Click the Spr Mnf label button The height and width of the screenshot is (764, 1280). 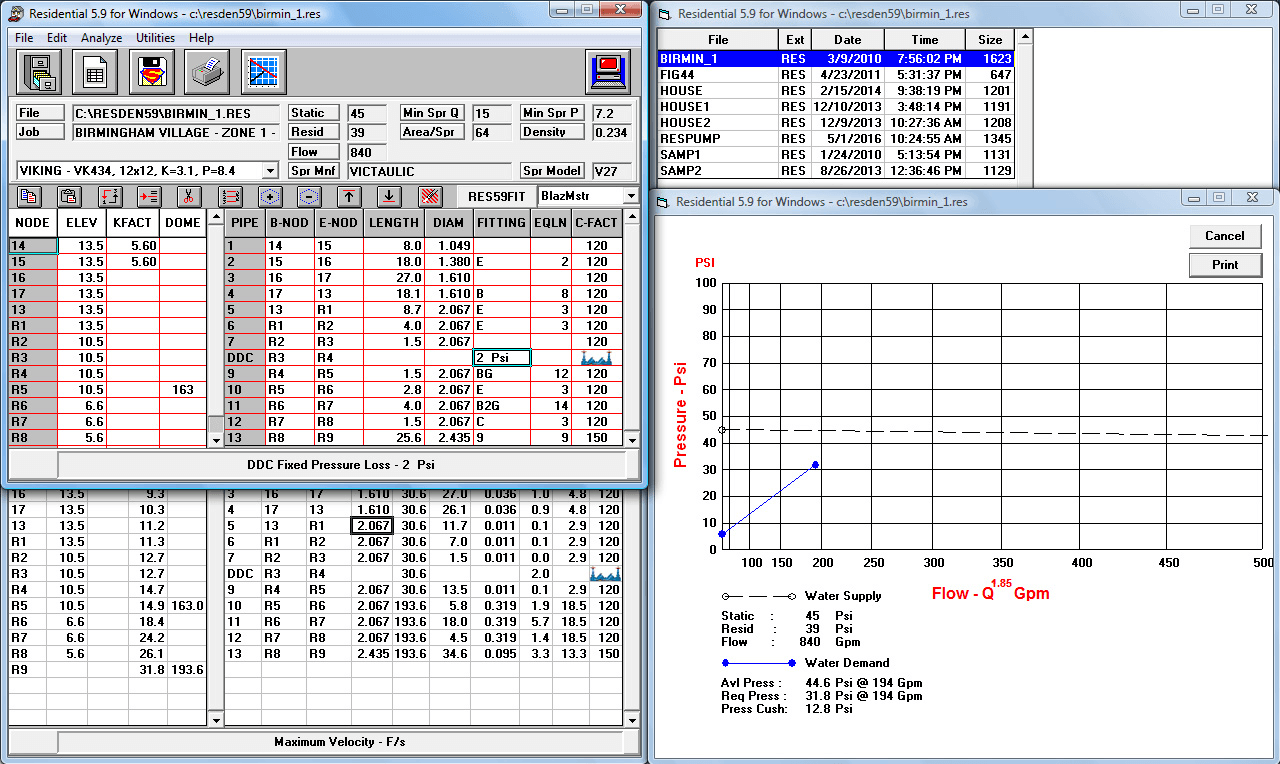tap(312, 171)
